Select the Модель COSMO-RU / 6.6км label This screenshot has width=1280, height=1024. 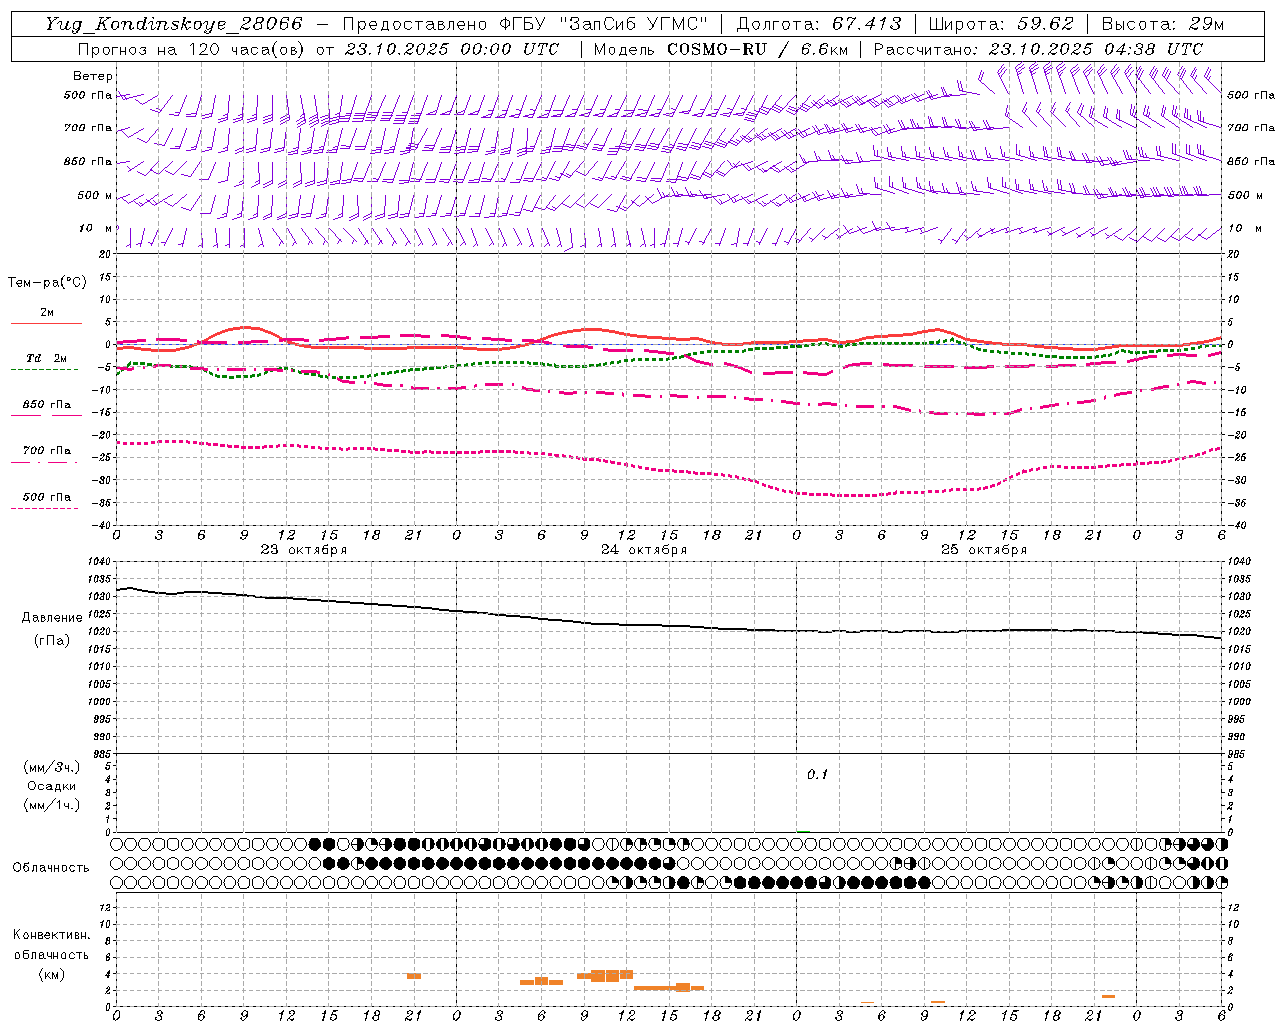coord(721,49)
